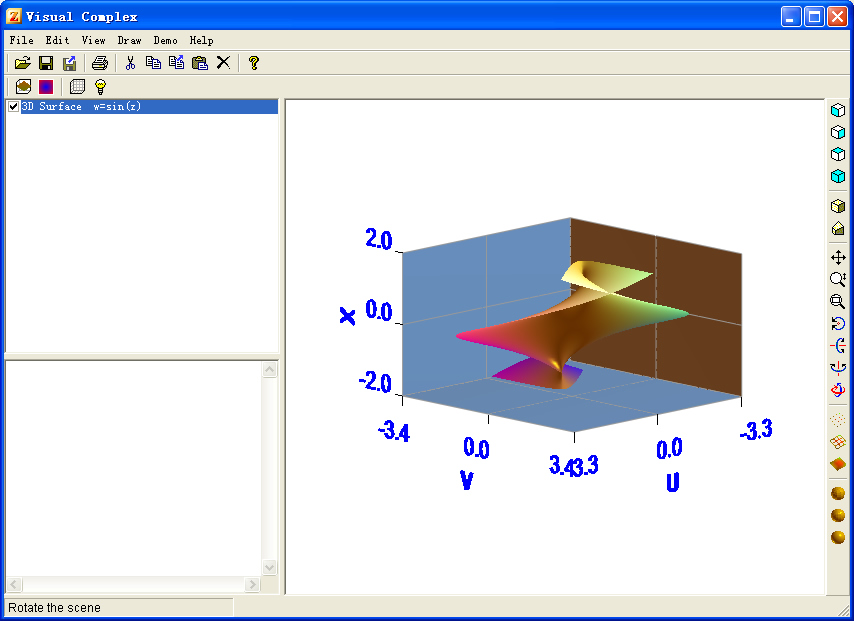Click the Help question mark icon

tap(253, 62)
